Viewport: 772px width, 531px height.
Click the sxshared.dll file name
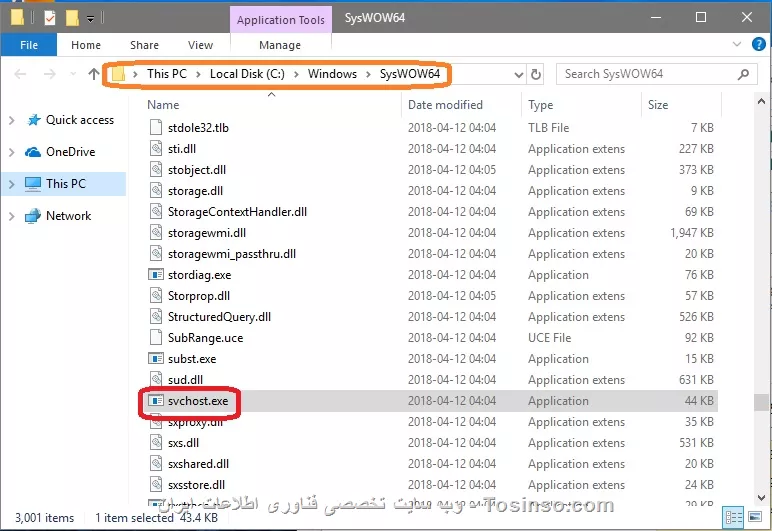tap(198, 464)
